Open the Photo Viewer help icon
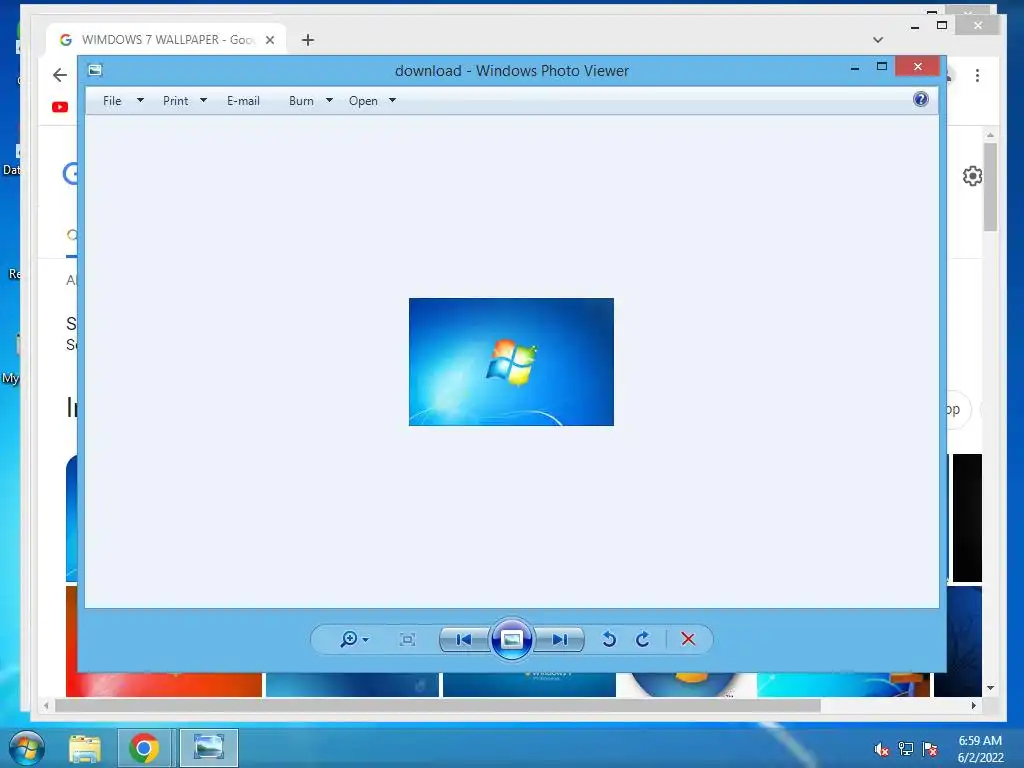1024x768 pixels. 920,99
